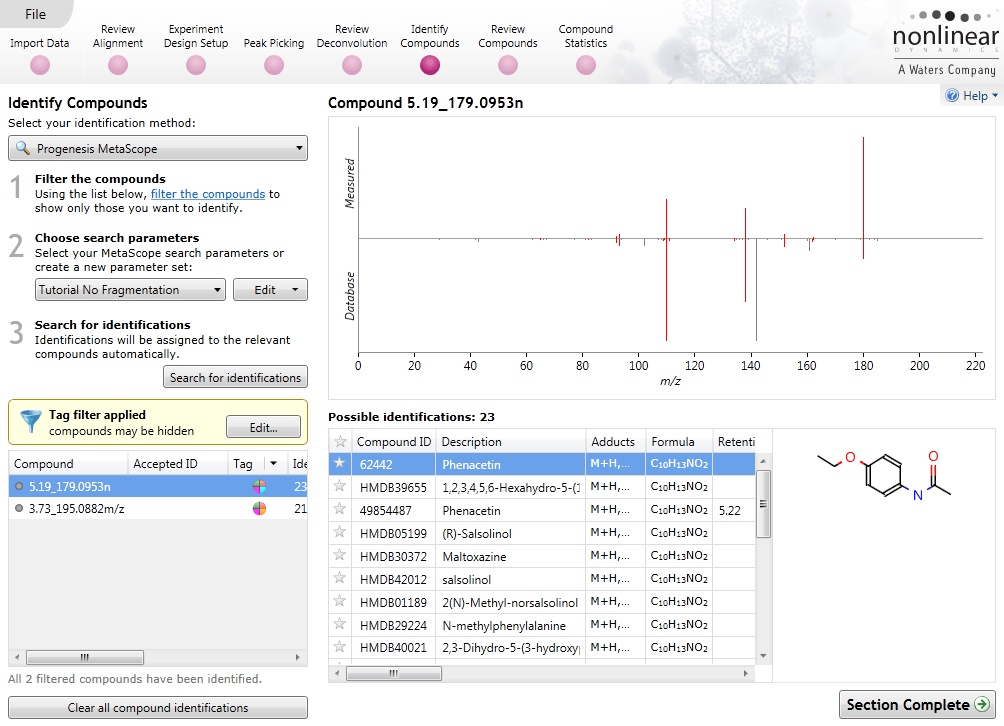Select the N-methylphenylalanine description cell

click(x=510, y=625)
